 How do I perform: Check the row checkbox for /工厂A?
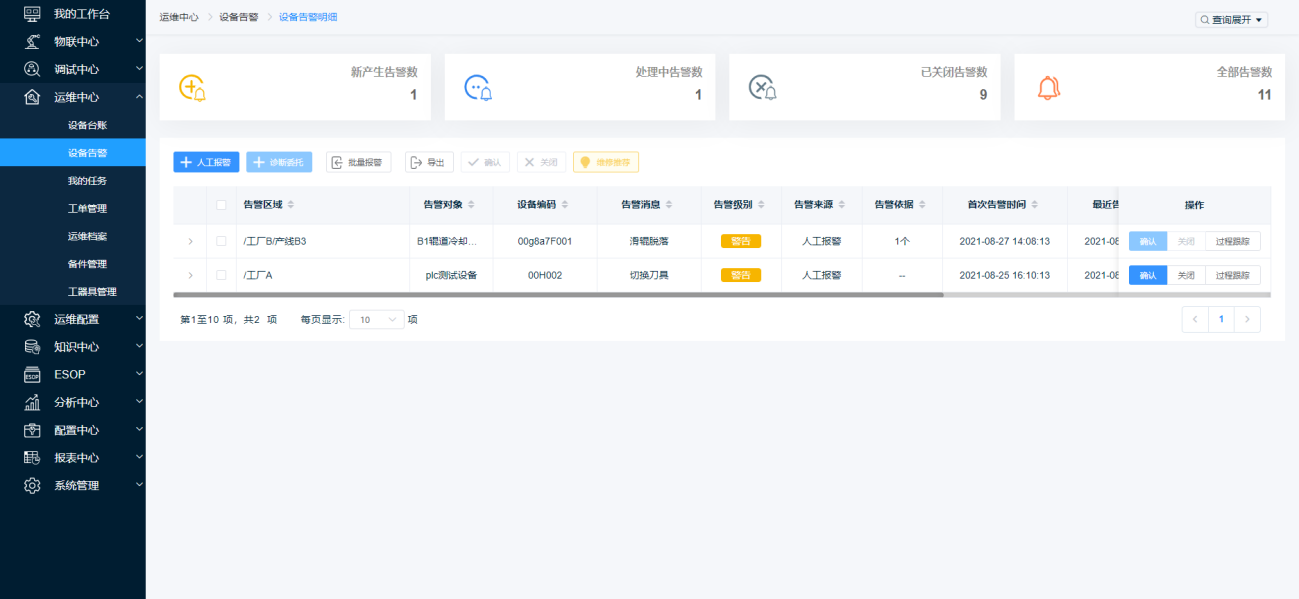coord(221,275)
